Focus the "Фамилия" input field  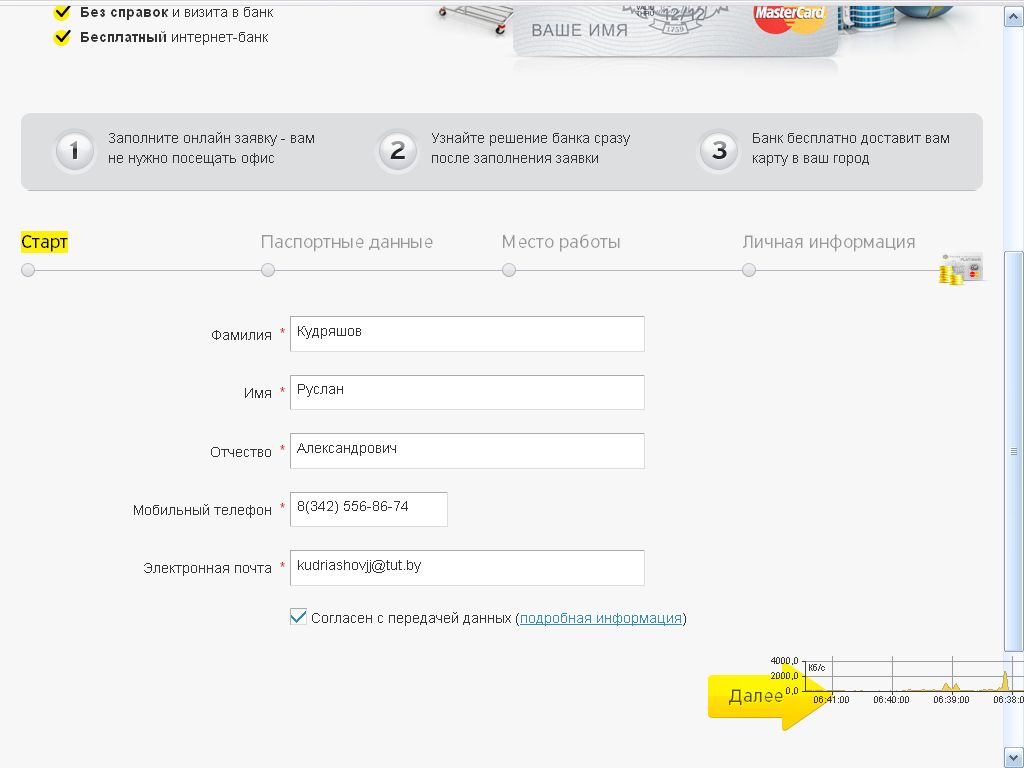coord(467,334)
